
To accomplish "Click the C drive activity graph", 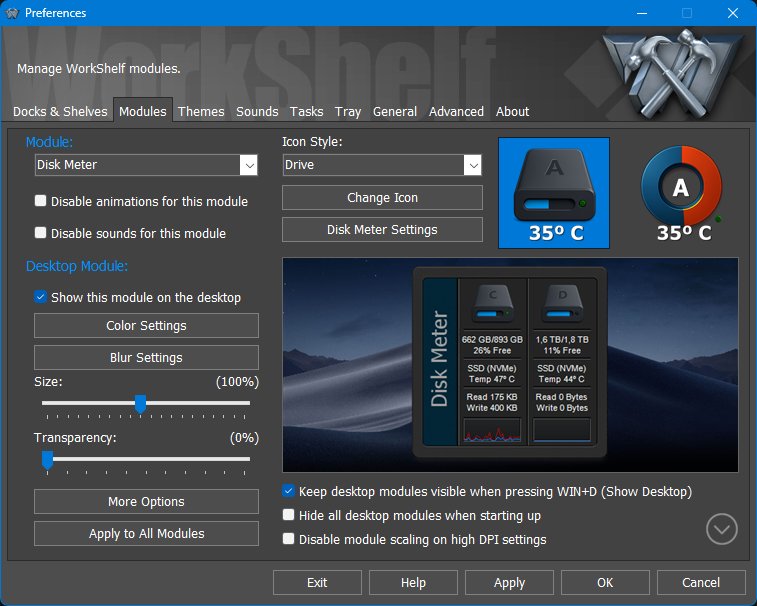I will click(492, 430).
